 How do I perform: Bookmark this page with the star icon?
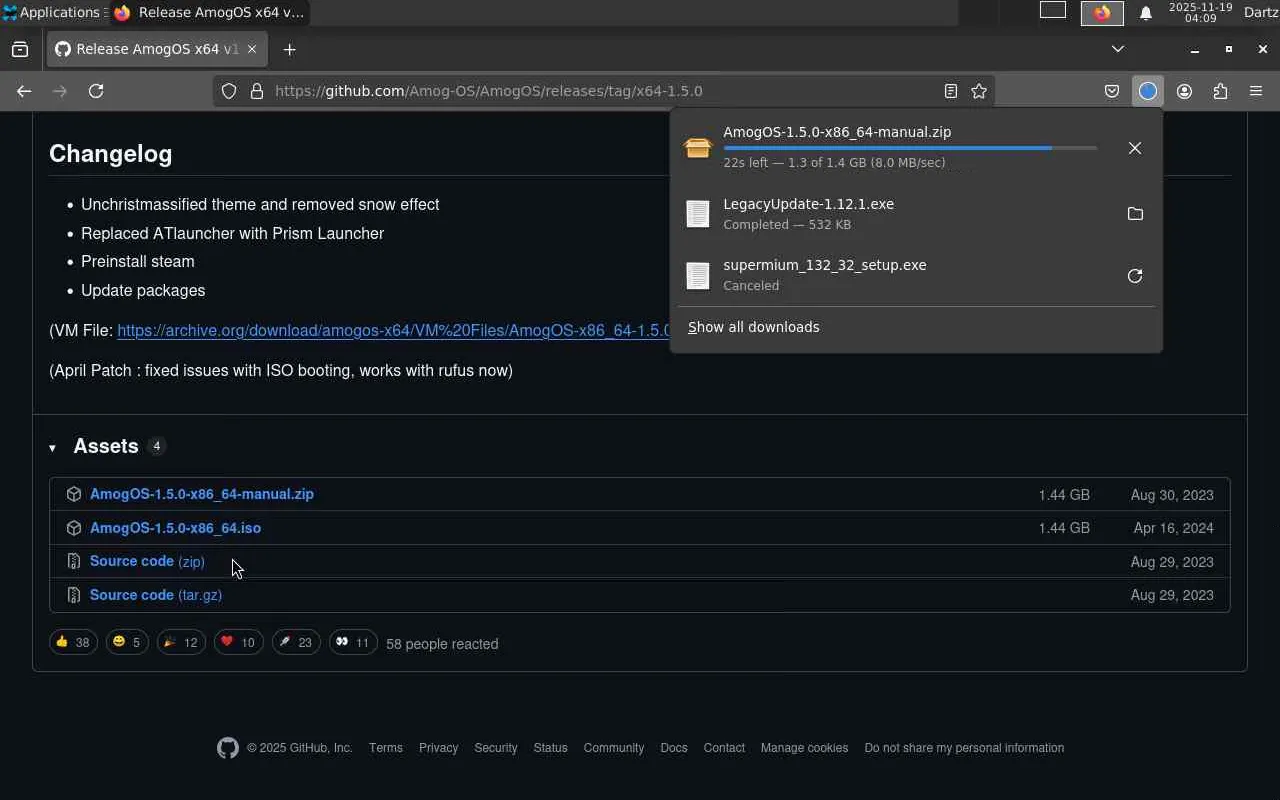click(979, 91)
